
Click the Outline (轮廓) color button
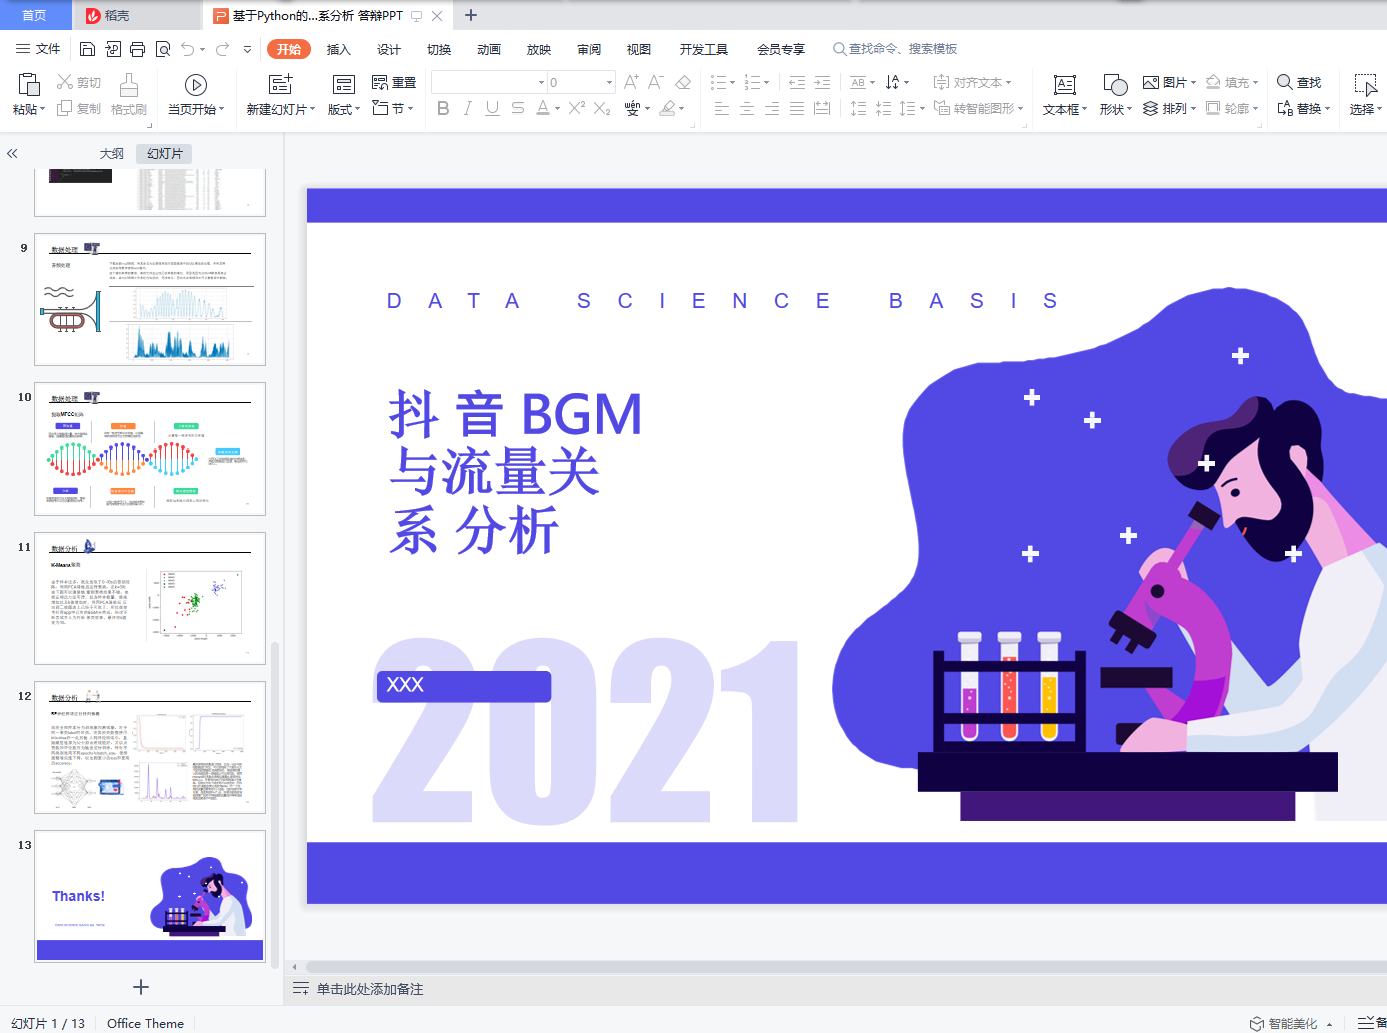1232,108
